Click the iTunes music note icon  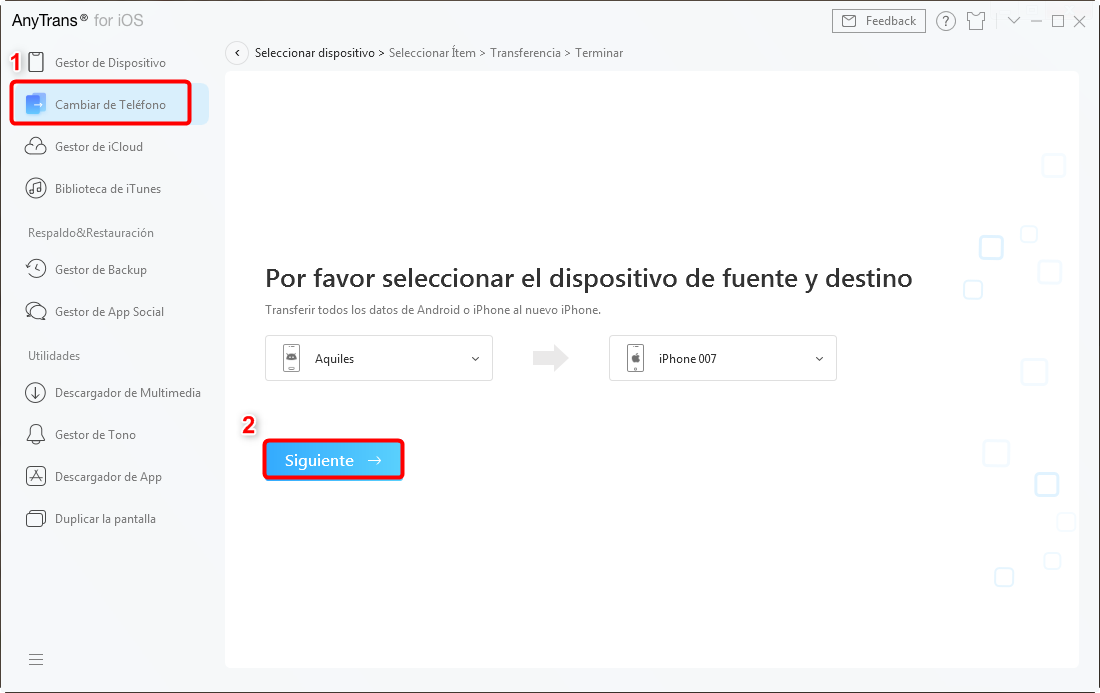point(36,189)
